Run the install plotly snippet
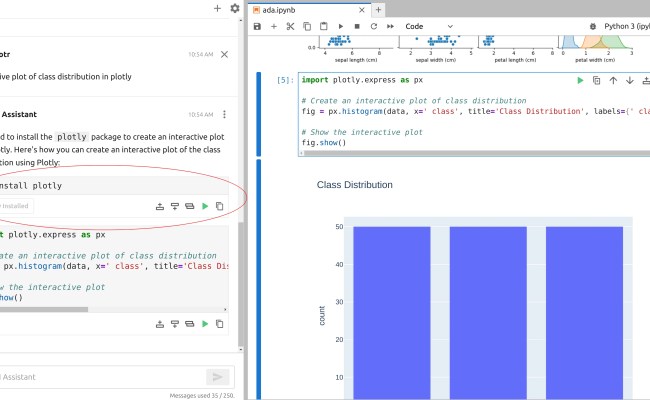 205,206
